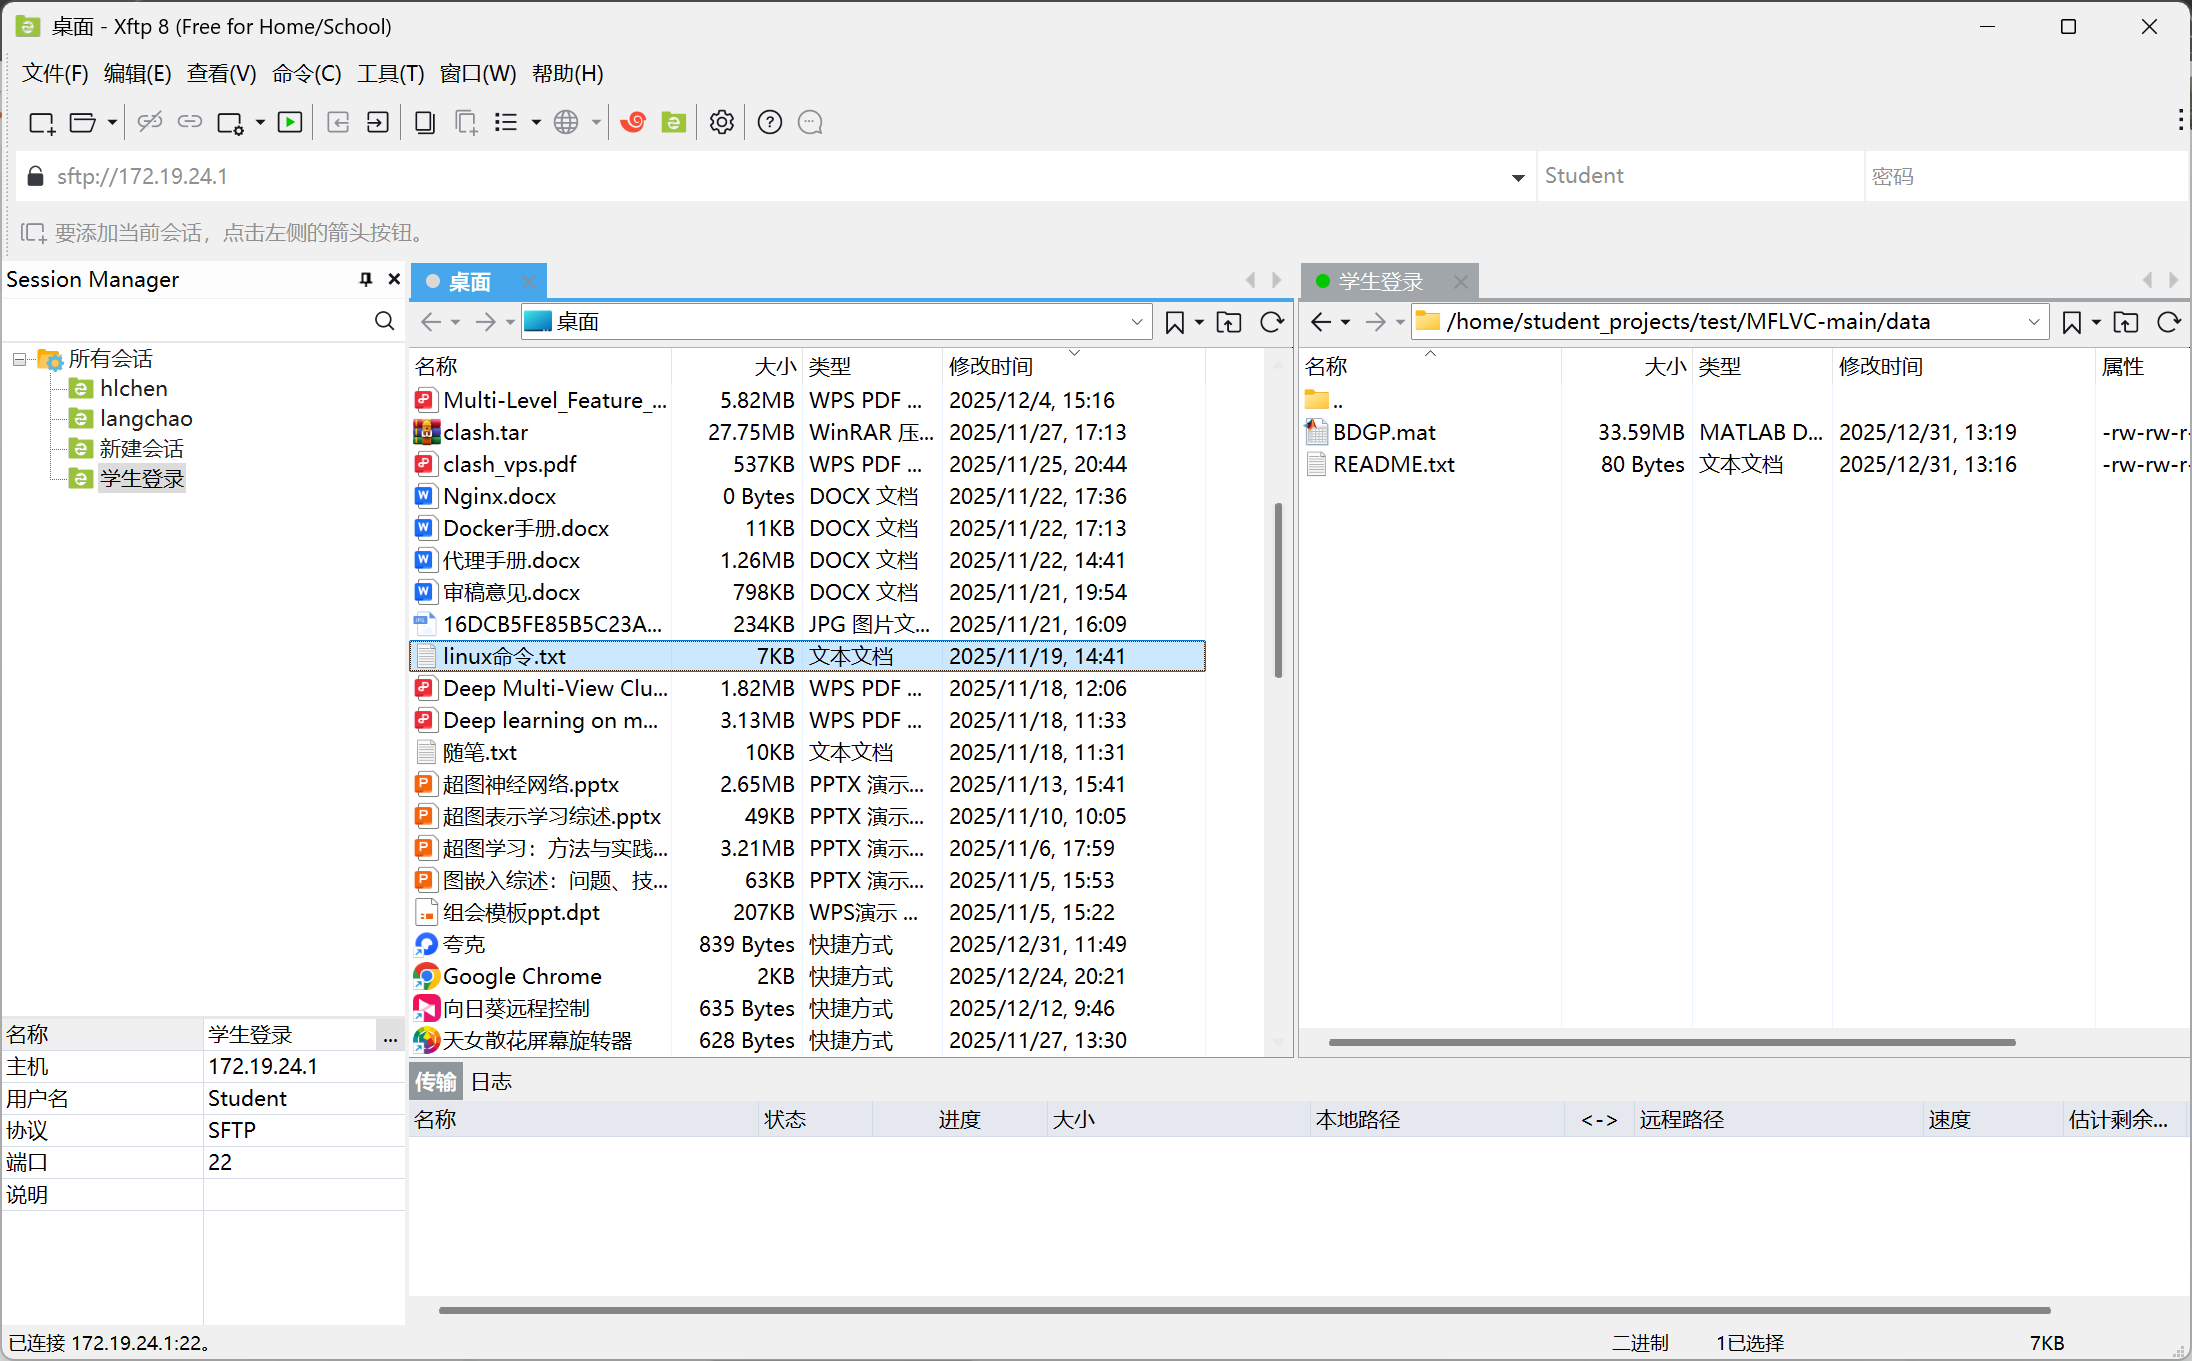This screenshot has width=2192, height=1361.
Task: Expand the remote path combo box dropdown
Action: 2033,322
